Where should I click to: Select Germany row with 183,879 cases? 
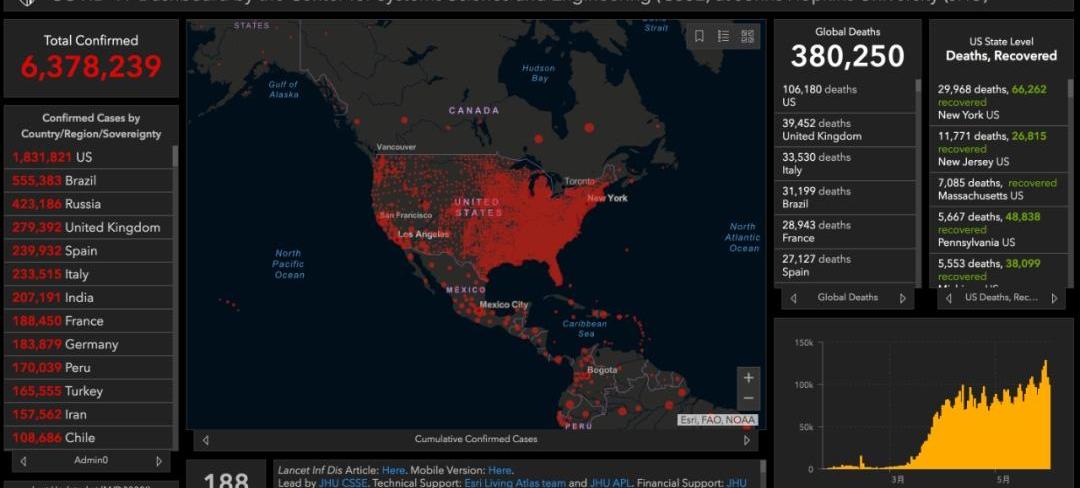(x=88, y=344)
